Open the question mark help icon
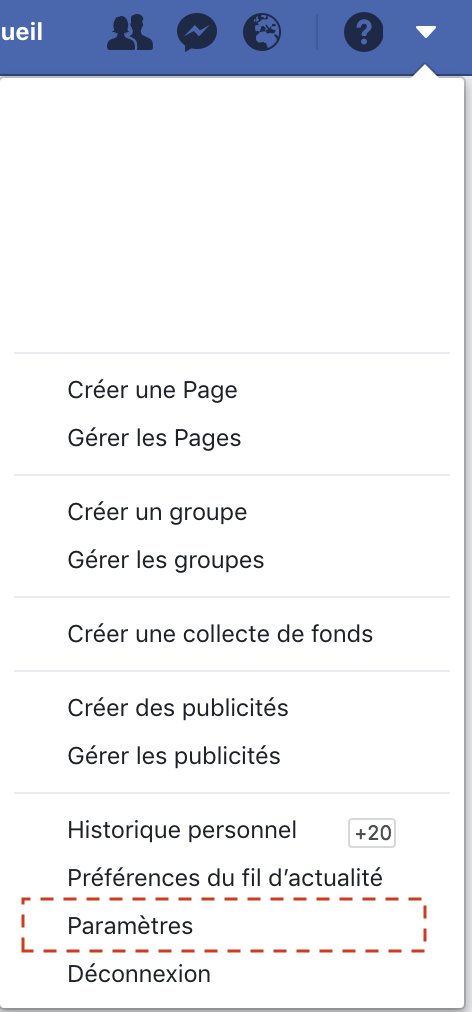 click(364, 32)
